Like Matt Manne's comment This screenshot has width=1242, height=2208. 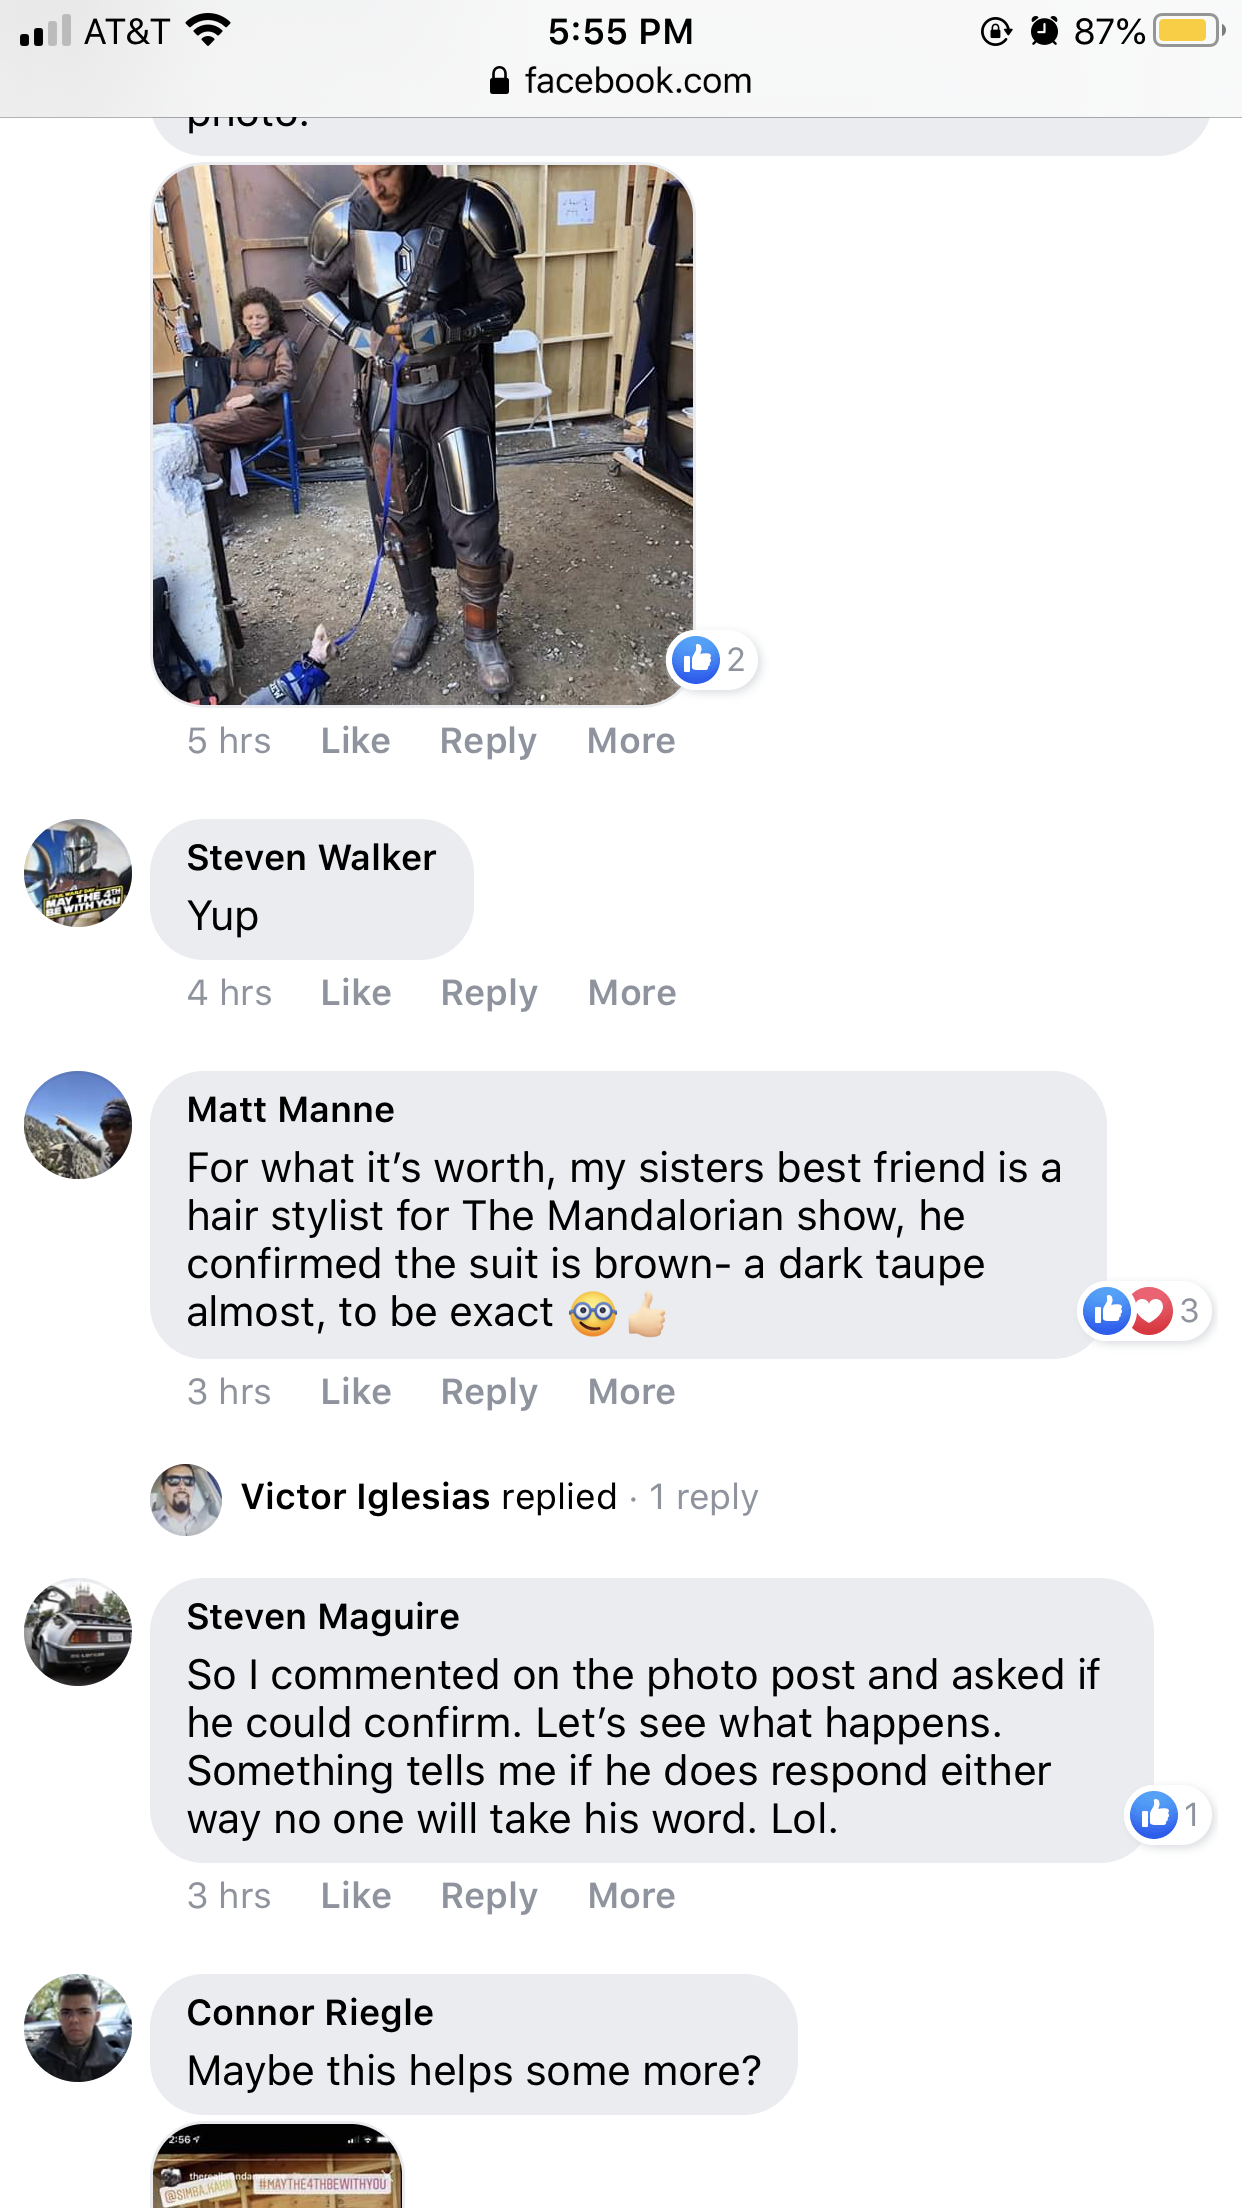[356, 1392]
